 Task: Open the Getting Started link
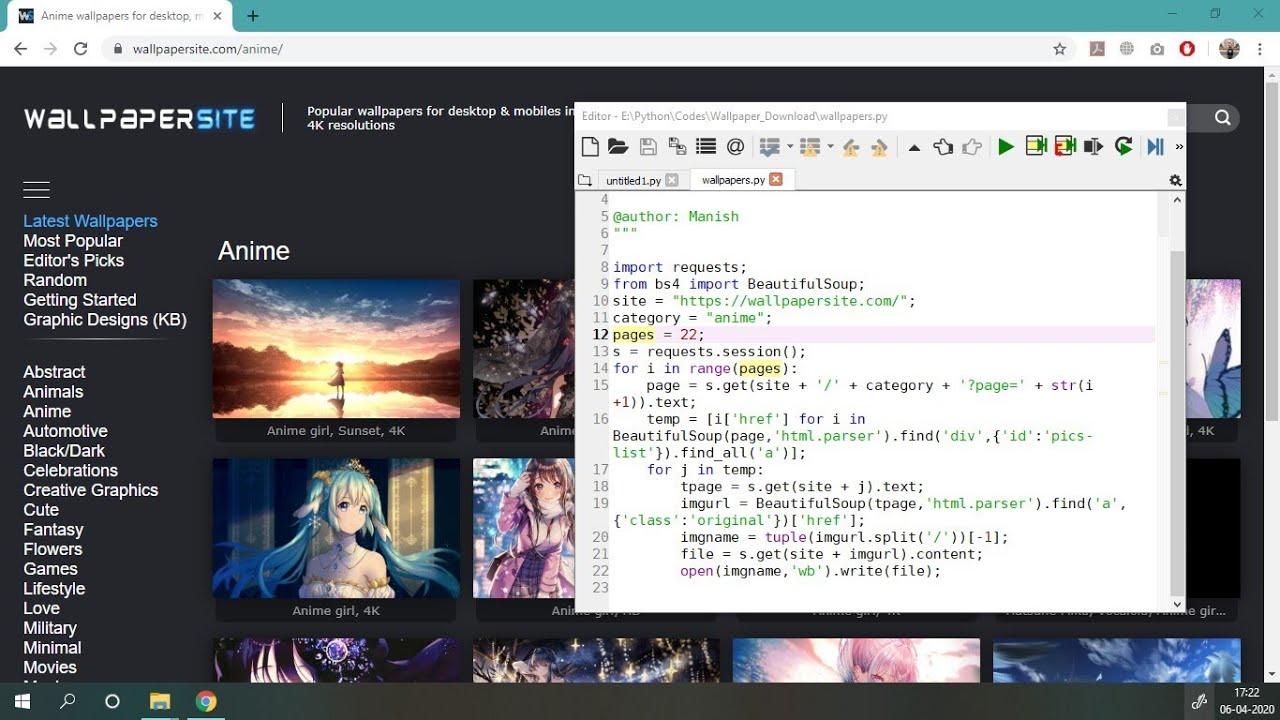[x=80, y=300]
